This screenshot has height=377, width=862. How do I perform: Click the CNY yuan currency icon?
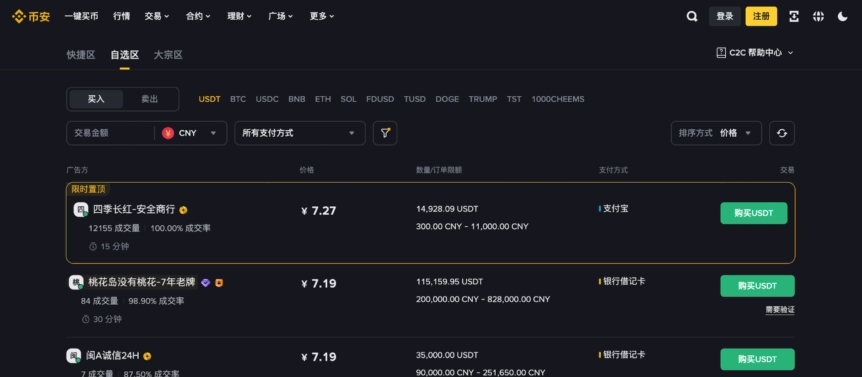tap(168, 133)
